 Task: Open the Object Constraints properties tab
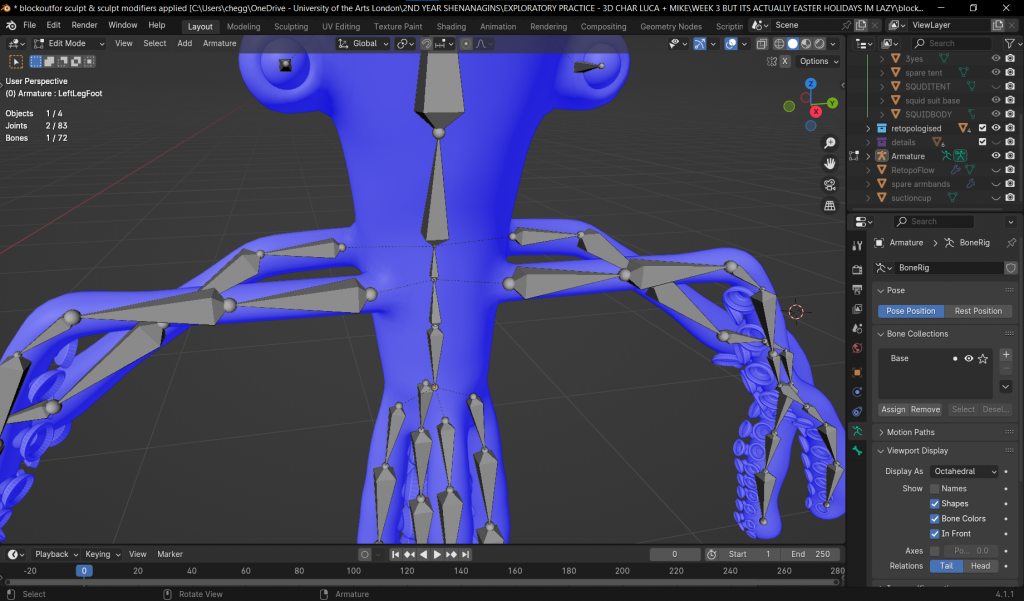(857, 412)
